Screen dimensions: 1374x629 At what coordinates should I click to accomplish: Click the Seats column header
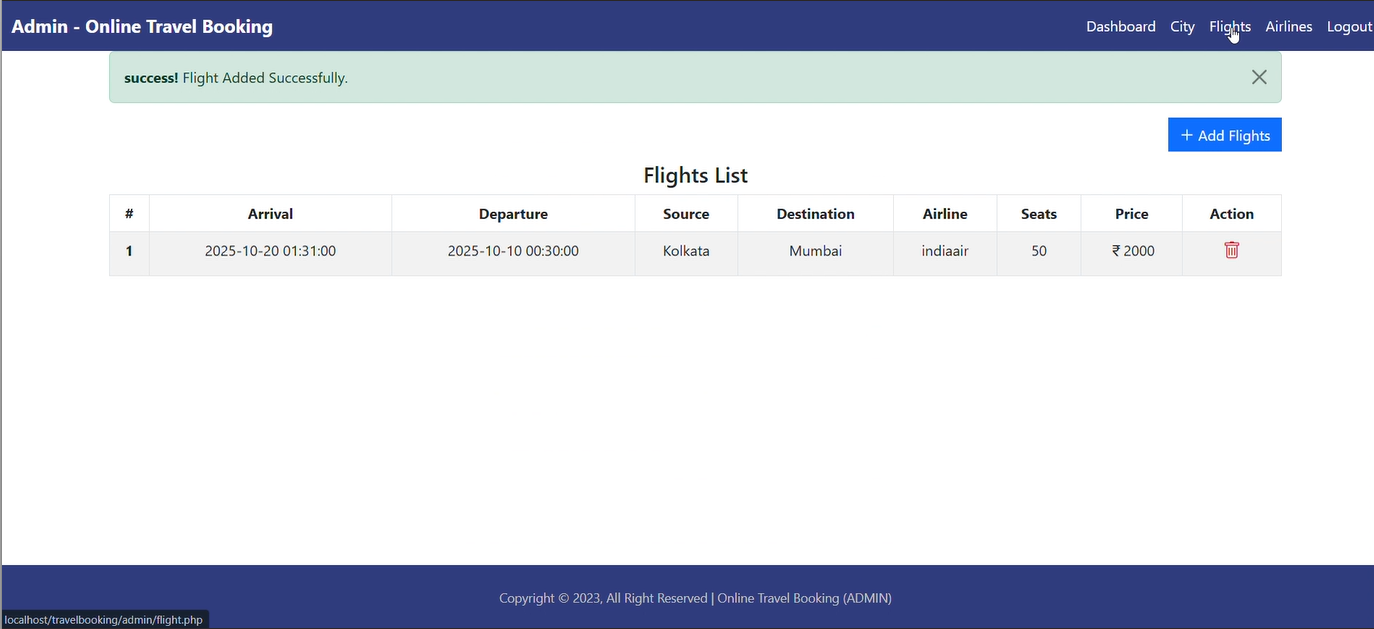(x=1038, y=213)
